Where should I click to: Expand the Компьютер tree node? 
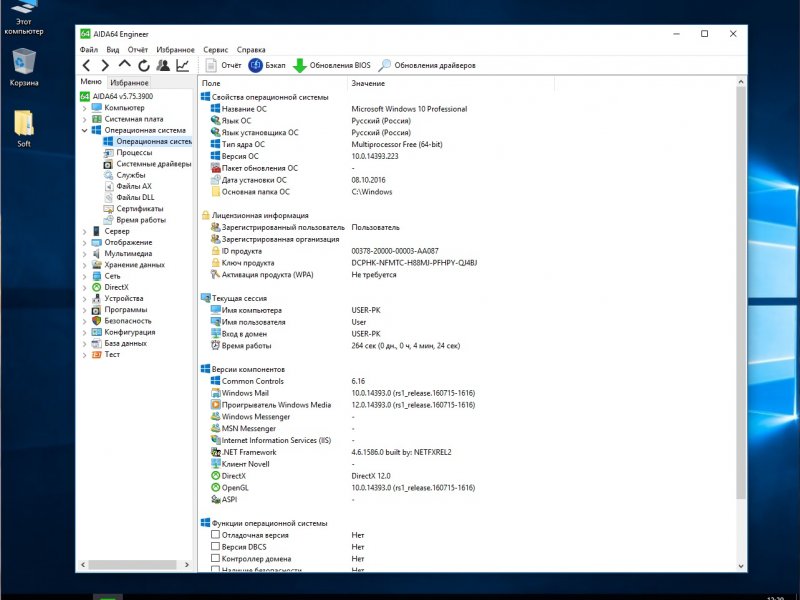coord(85,108)
